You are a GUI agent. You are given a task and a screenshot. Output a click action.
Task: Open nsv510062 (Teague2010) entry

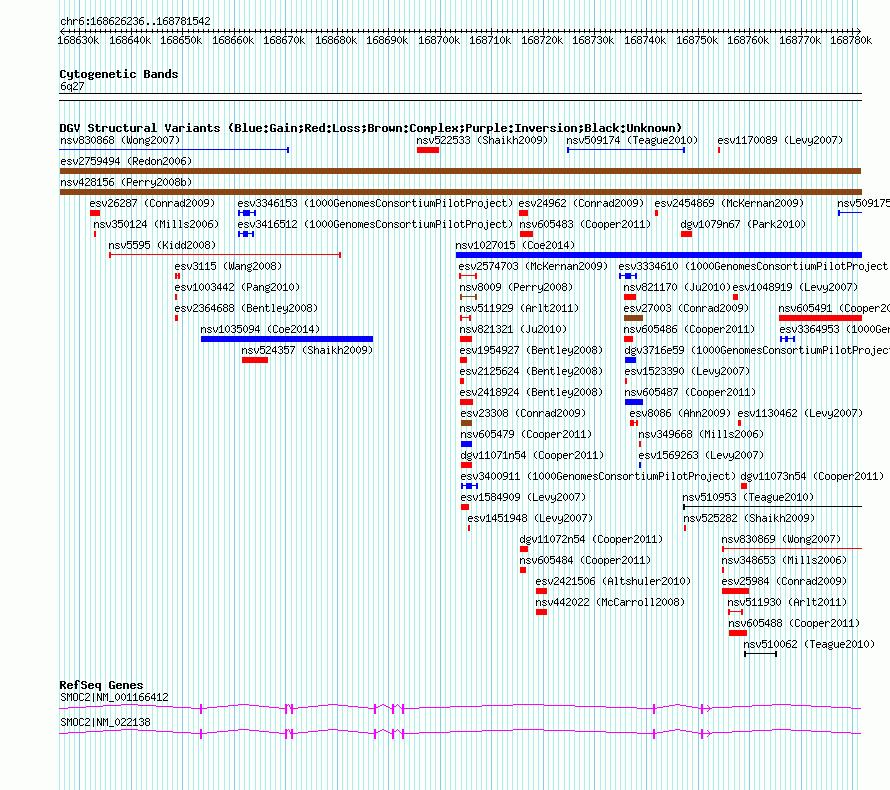tap(809, 644)
